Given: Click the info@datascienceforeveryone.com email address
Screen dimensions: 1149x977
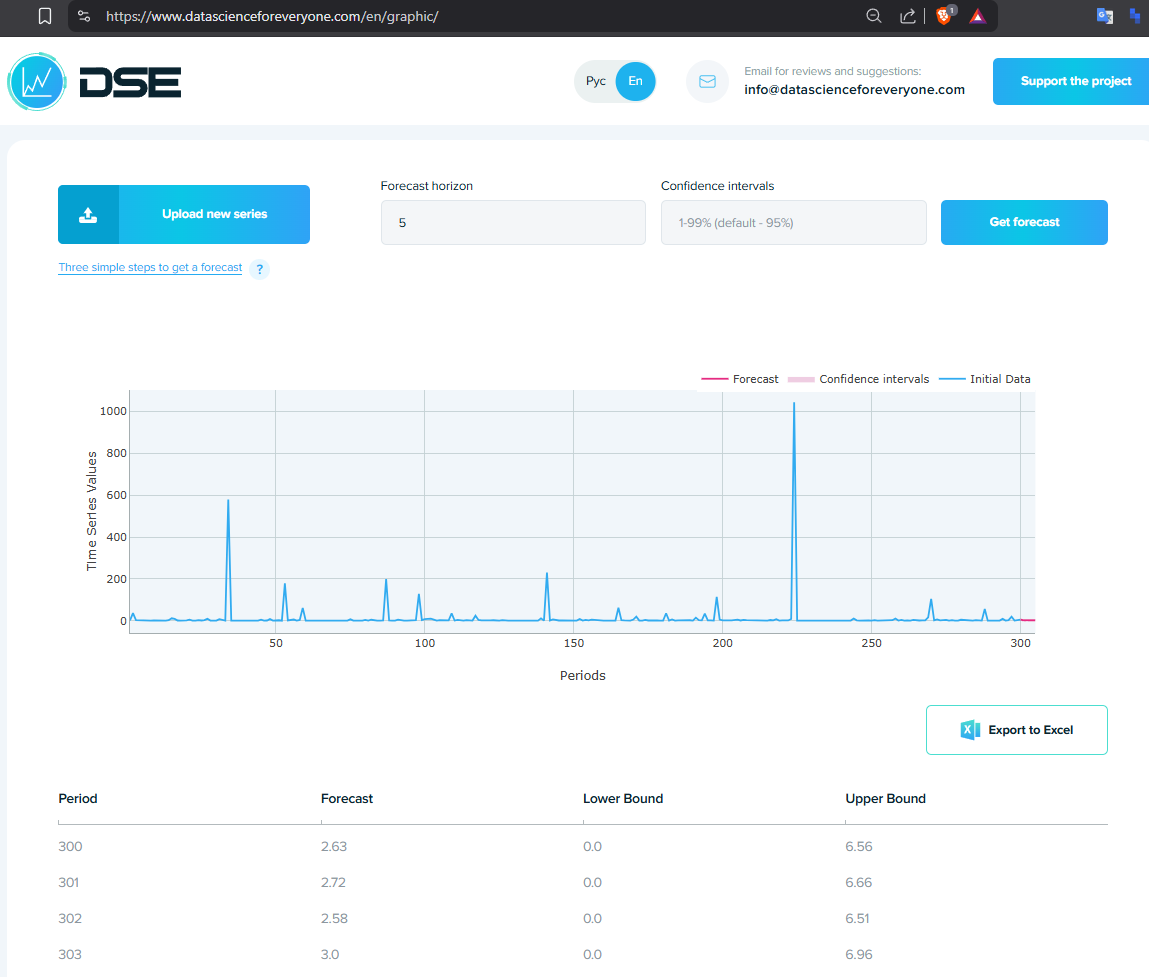Looking at the screenshot, I should [x=854, y=89].
